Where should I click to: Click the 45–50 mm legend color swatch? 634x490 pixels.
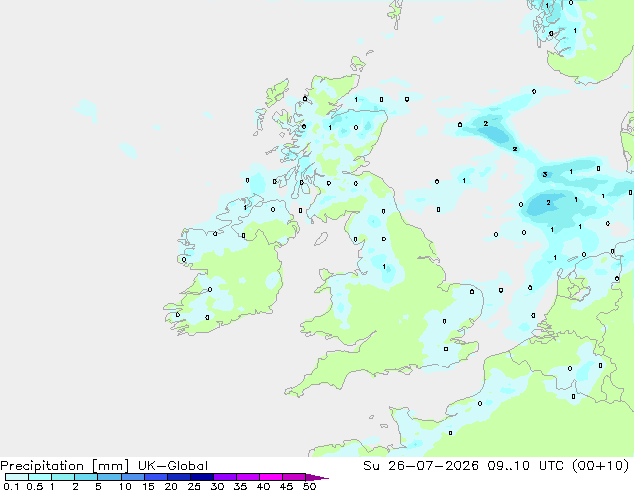(x=294, y=477)
